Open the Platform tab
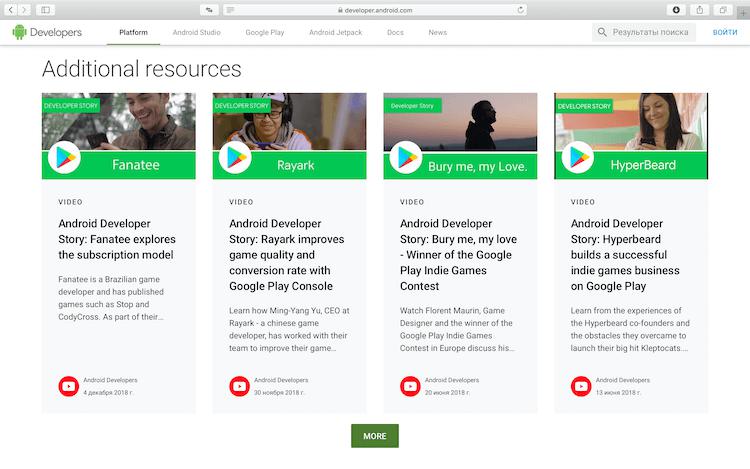Viewport: 750px width, 469px height. (133, 33)
